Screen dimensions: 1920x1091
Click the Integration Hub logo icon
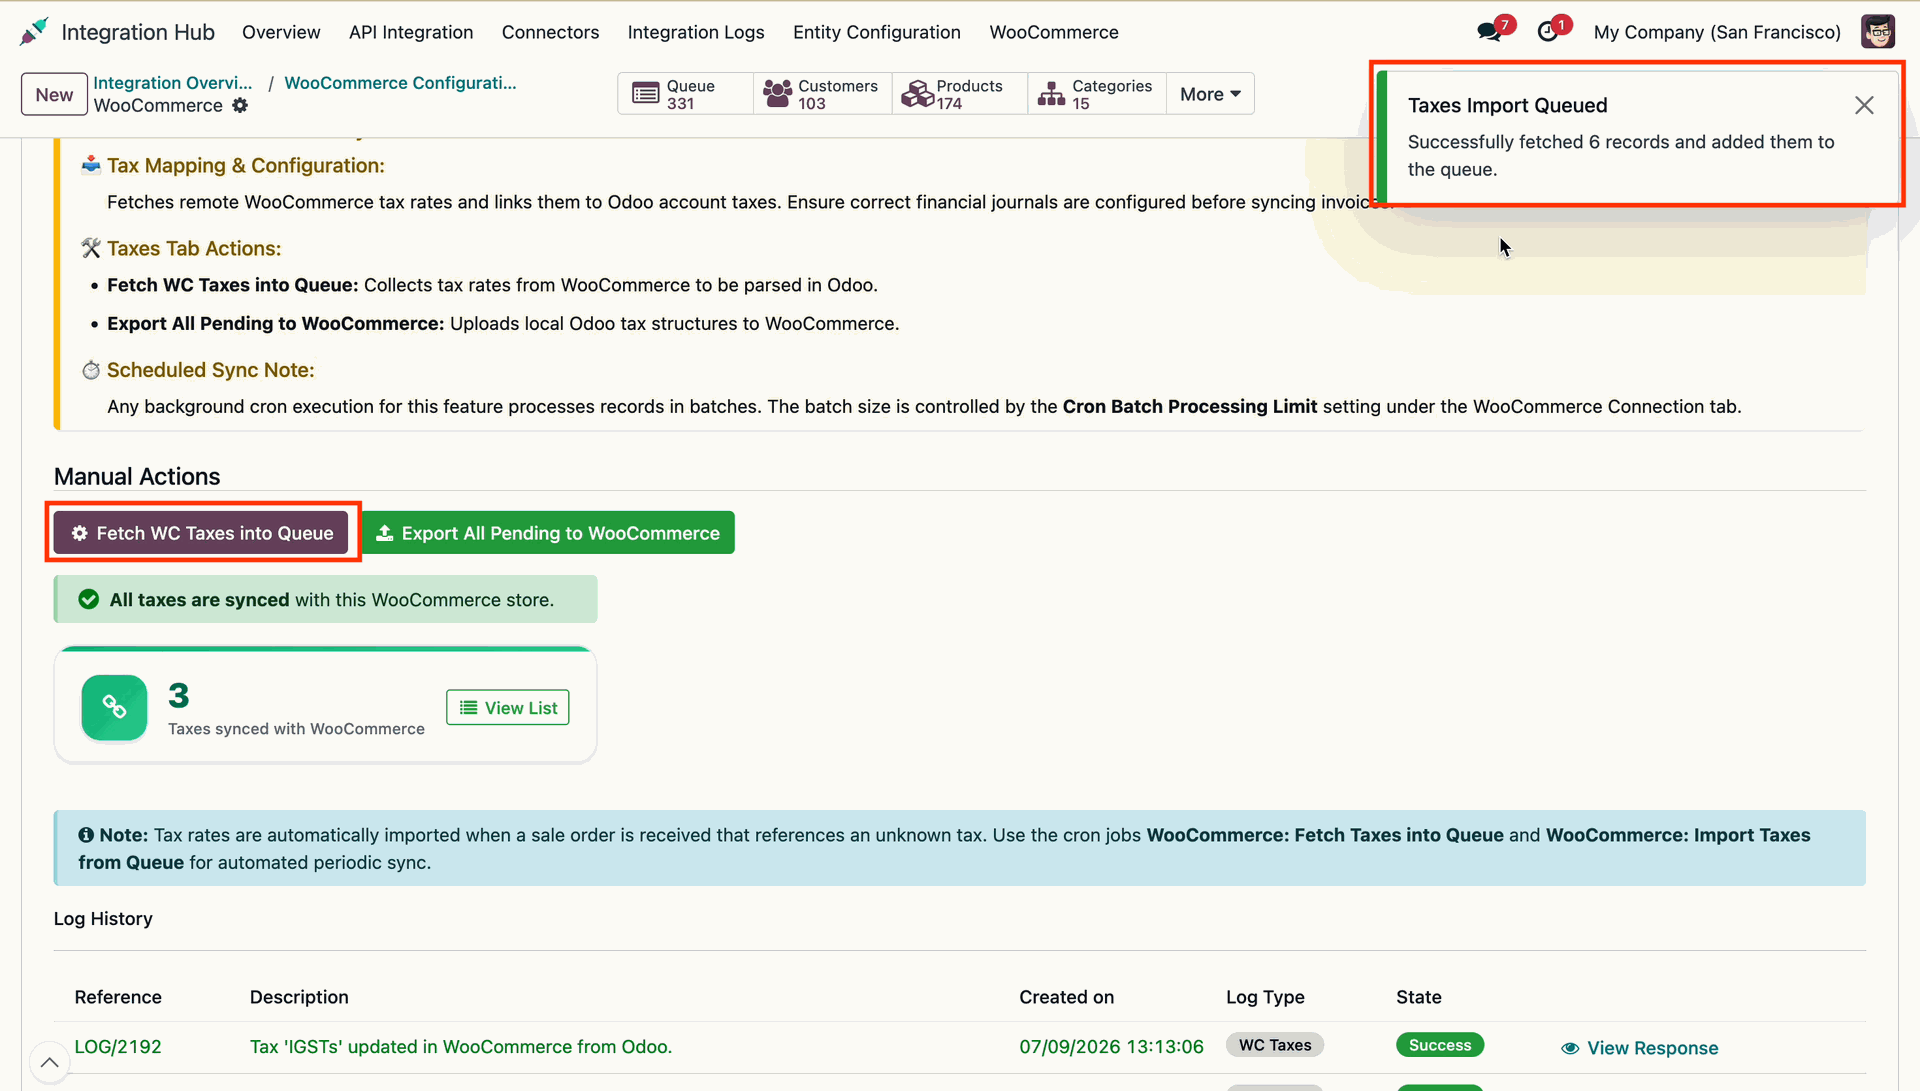pyautogui.click(x=33, y=32)
